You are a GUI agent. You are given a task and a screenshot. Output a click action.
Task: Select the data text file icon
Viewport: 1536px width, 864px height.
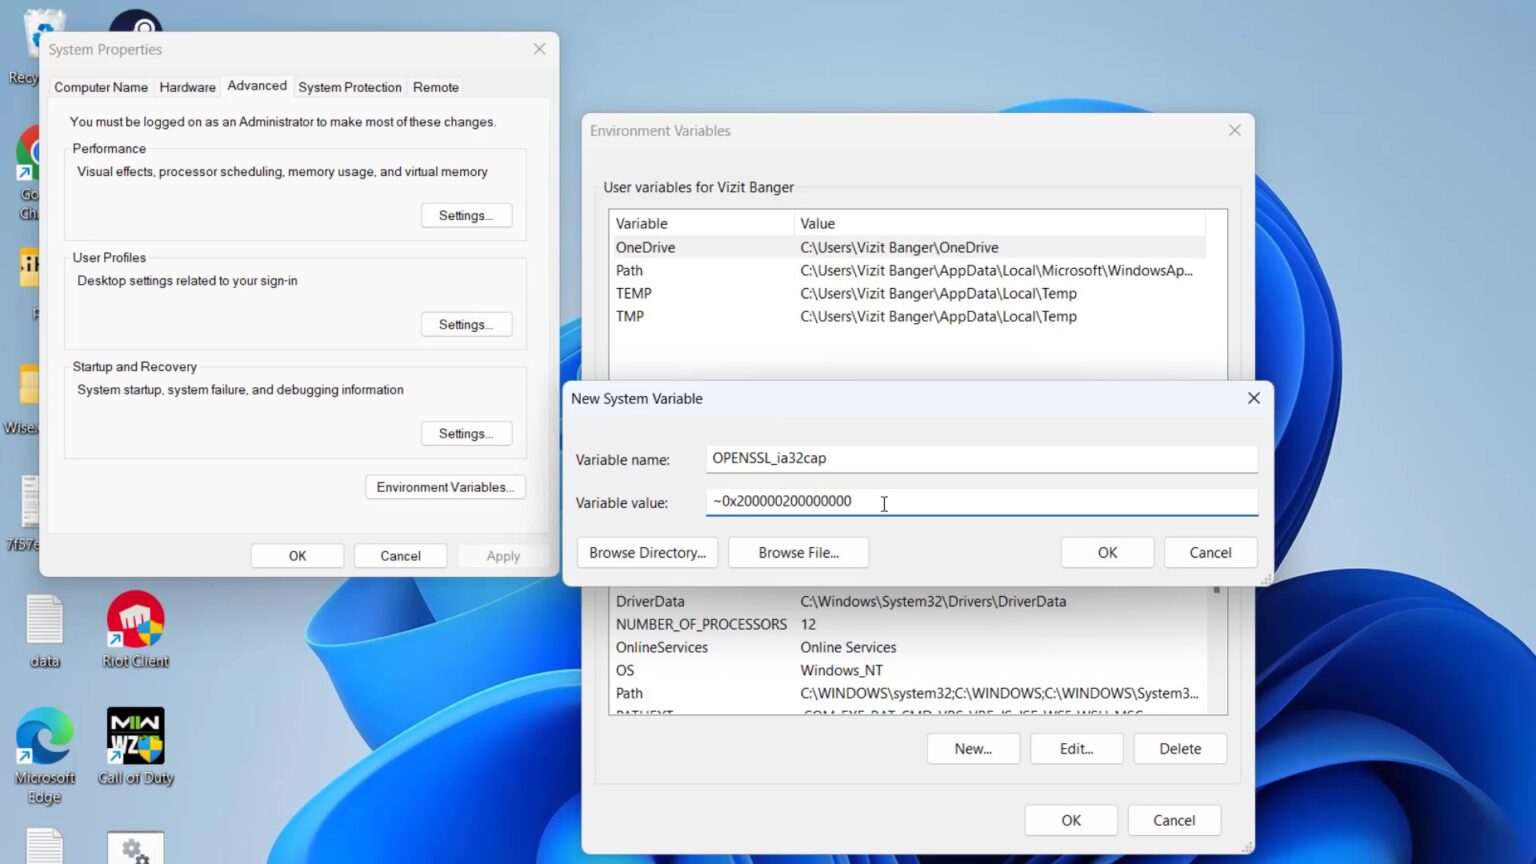[x=45, y=622]
